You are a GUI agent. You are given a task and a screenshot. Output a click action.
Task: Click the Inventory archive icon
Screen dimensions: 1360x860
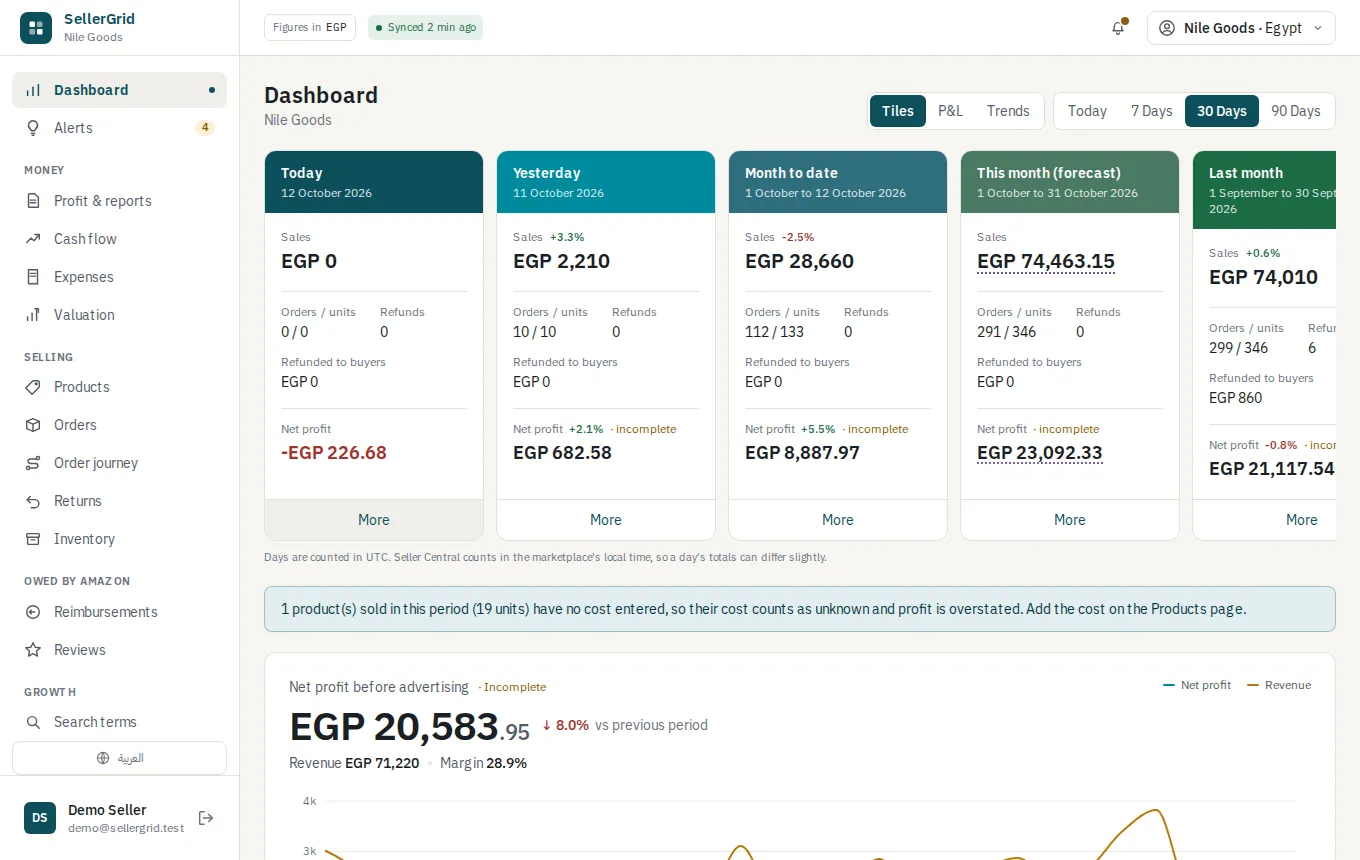point(33,539)
